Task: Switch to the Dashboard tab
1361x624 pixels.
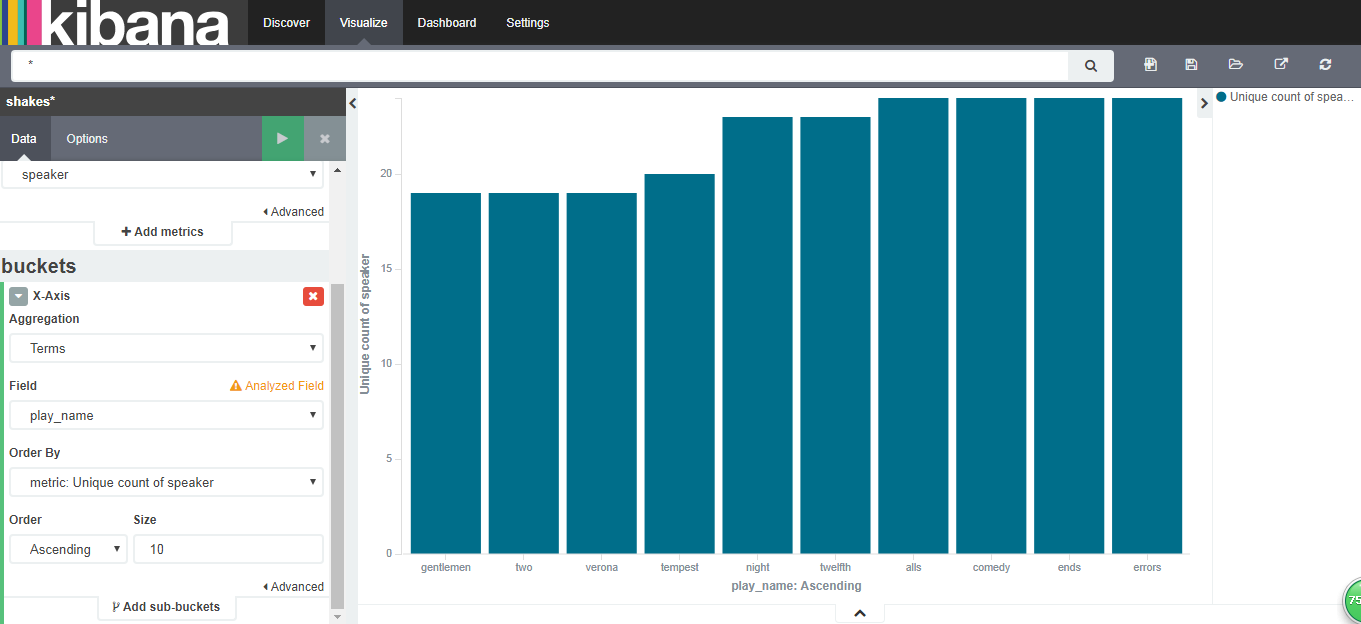Action: [x=447, y=22]
